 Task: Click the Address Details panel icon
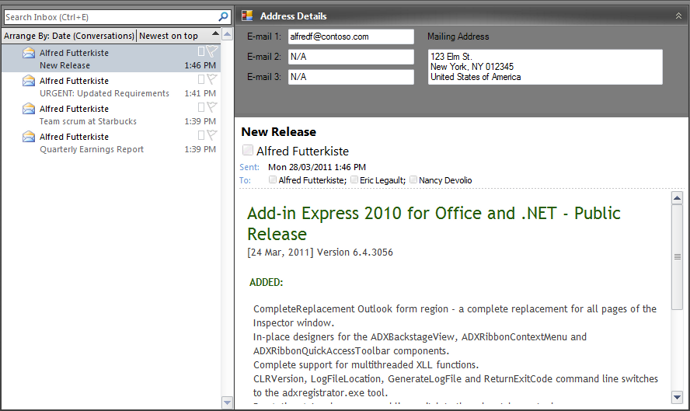[247, 16]
